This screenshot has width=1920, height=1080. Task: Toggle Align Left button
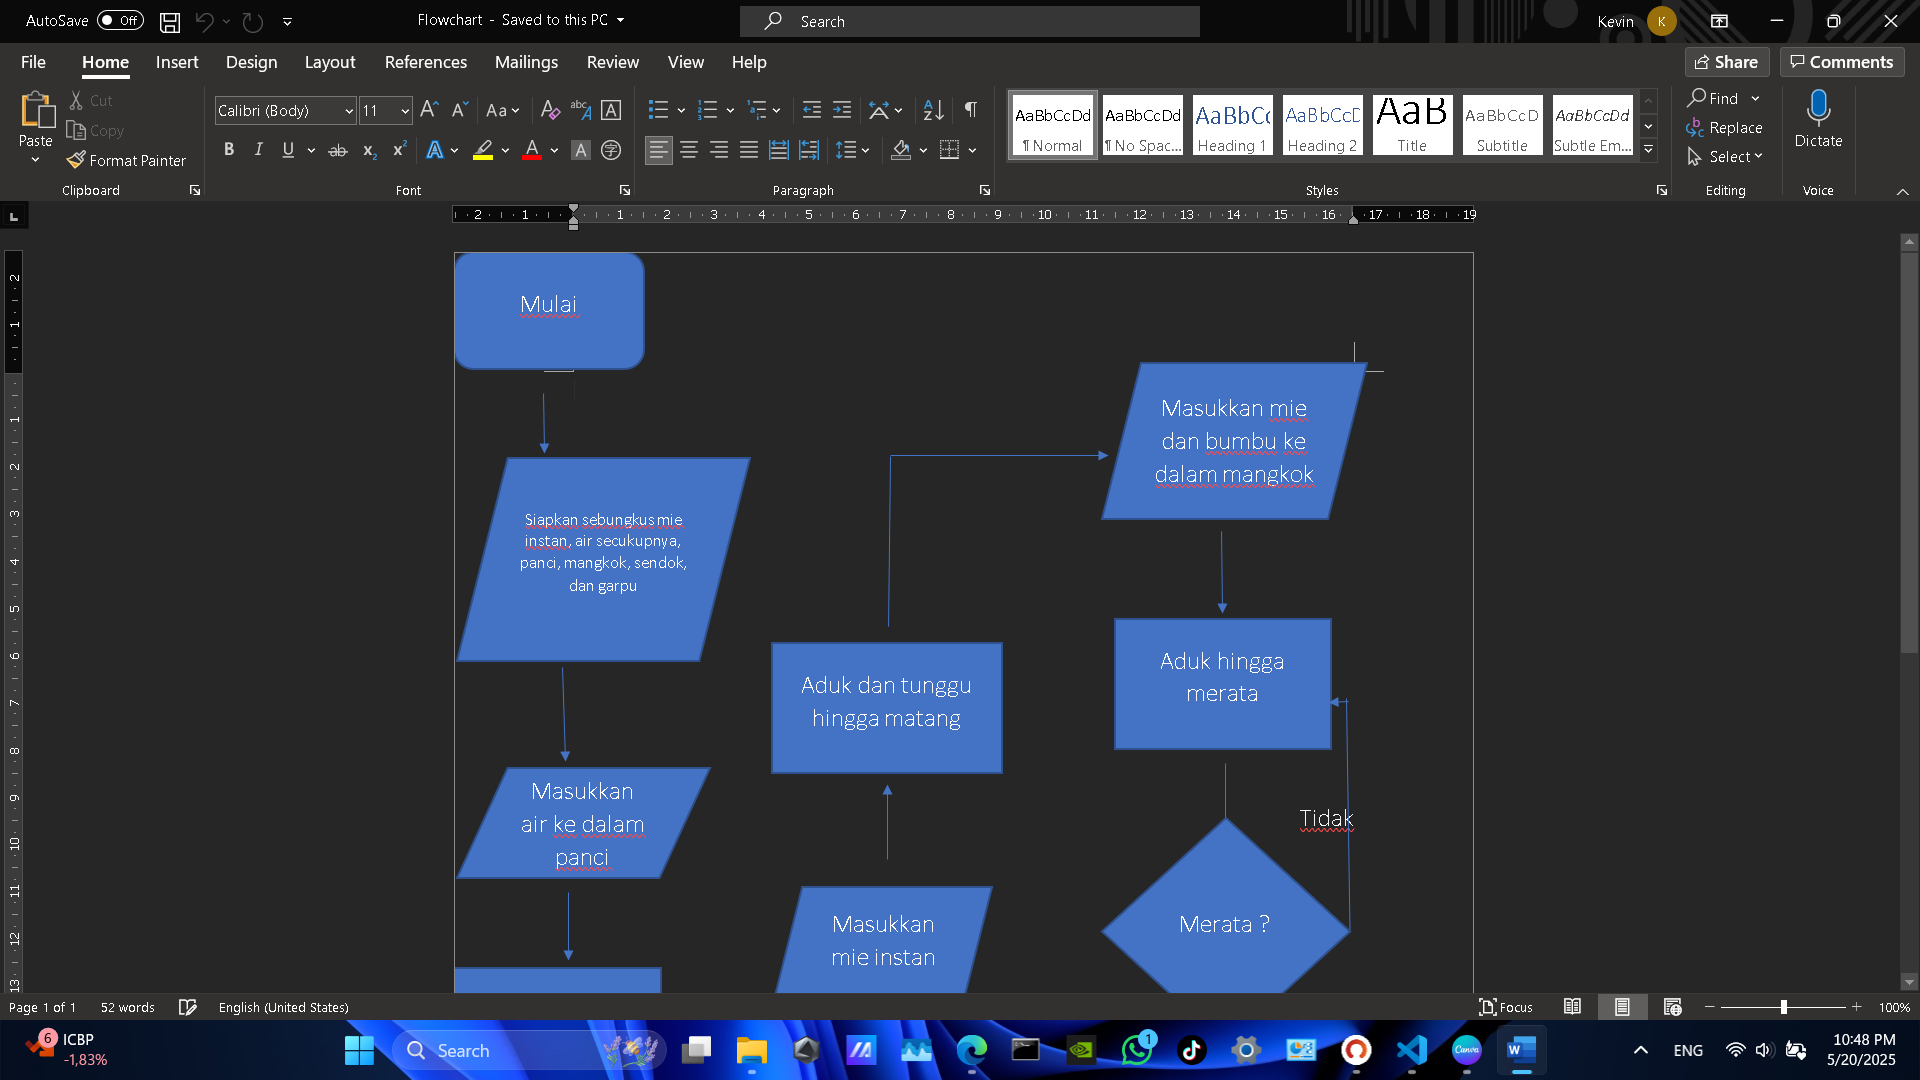point(658,150)
